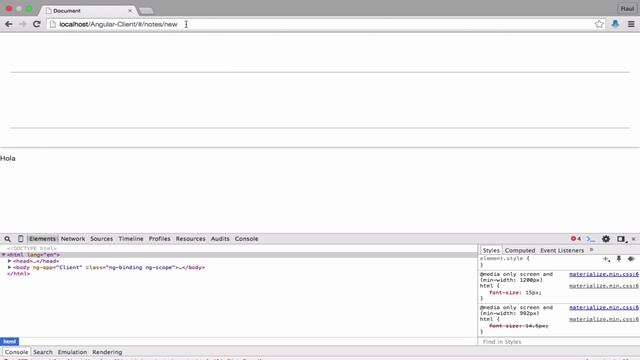
Task: Click the Find in Styles field
Action: [558, 342]
